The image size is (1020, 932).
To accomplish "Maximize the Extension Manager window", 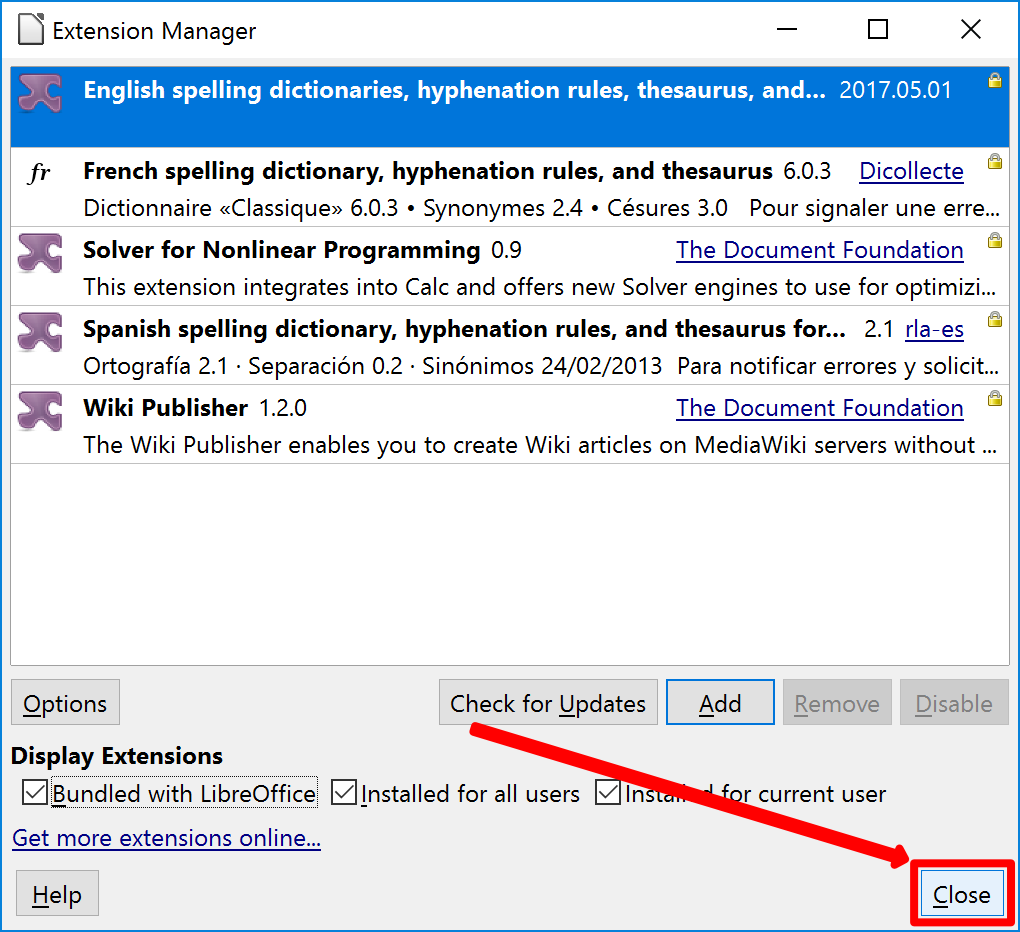I will tap(878, 29).
